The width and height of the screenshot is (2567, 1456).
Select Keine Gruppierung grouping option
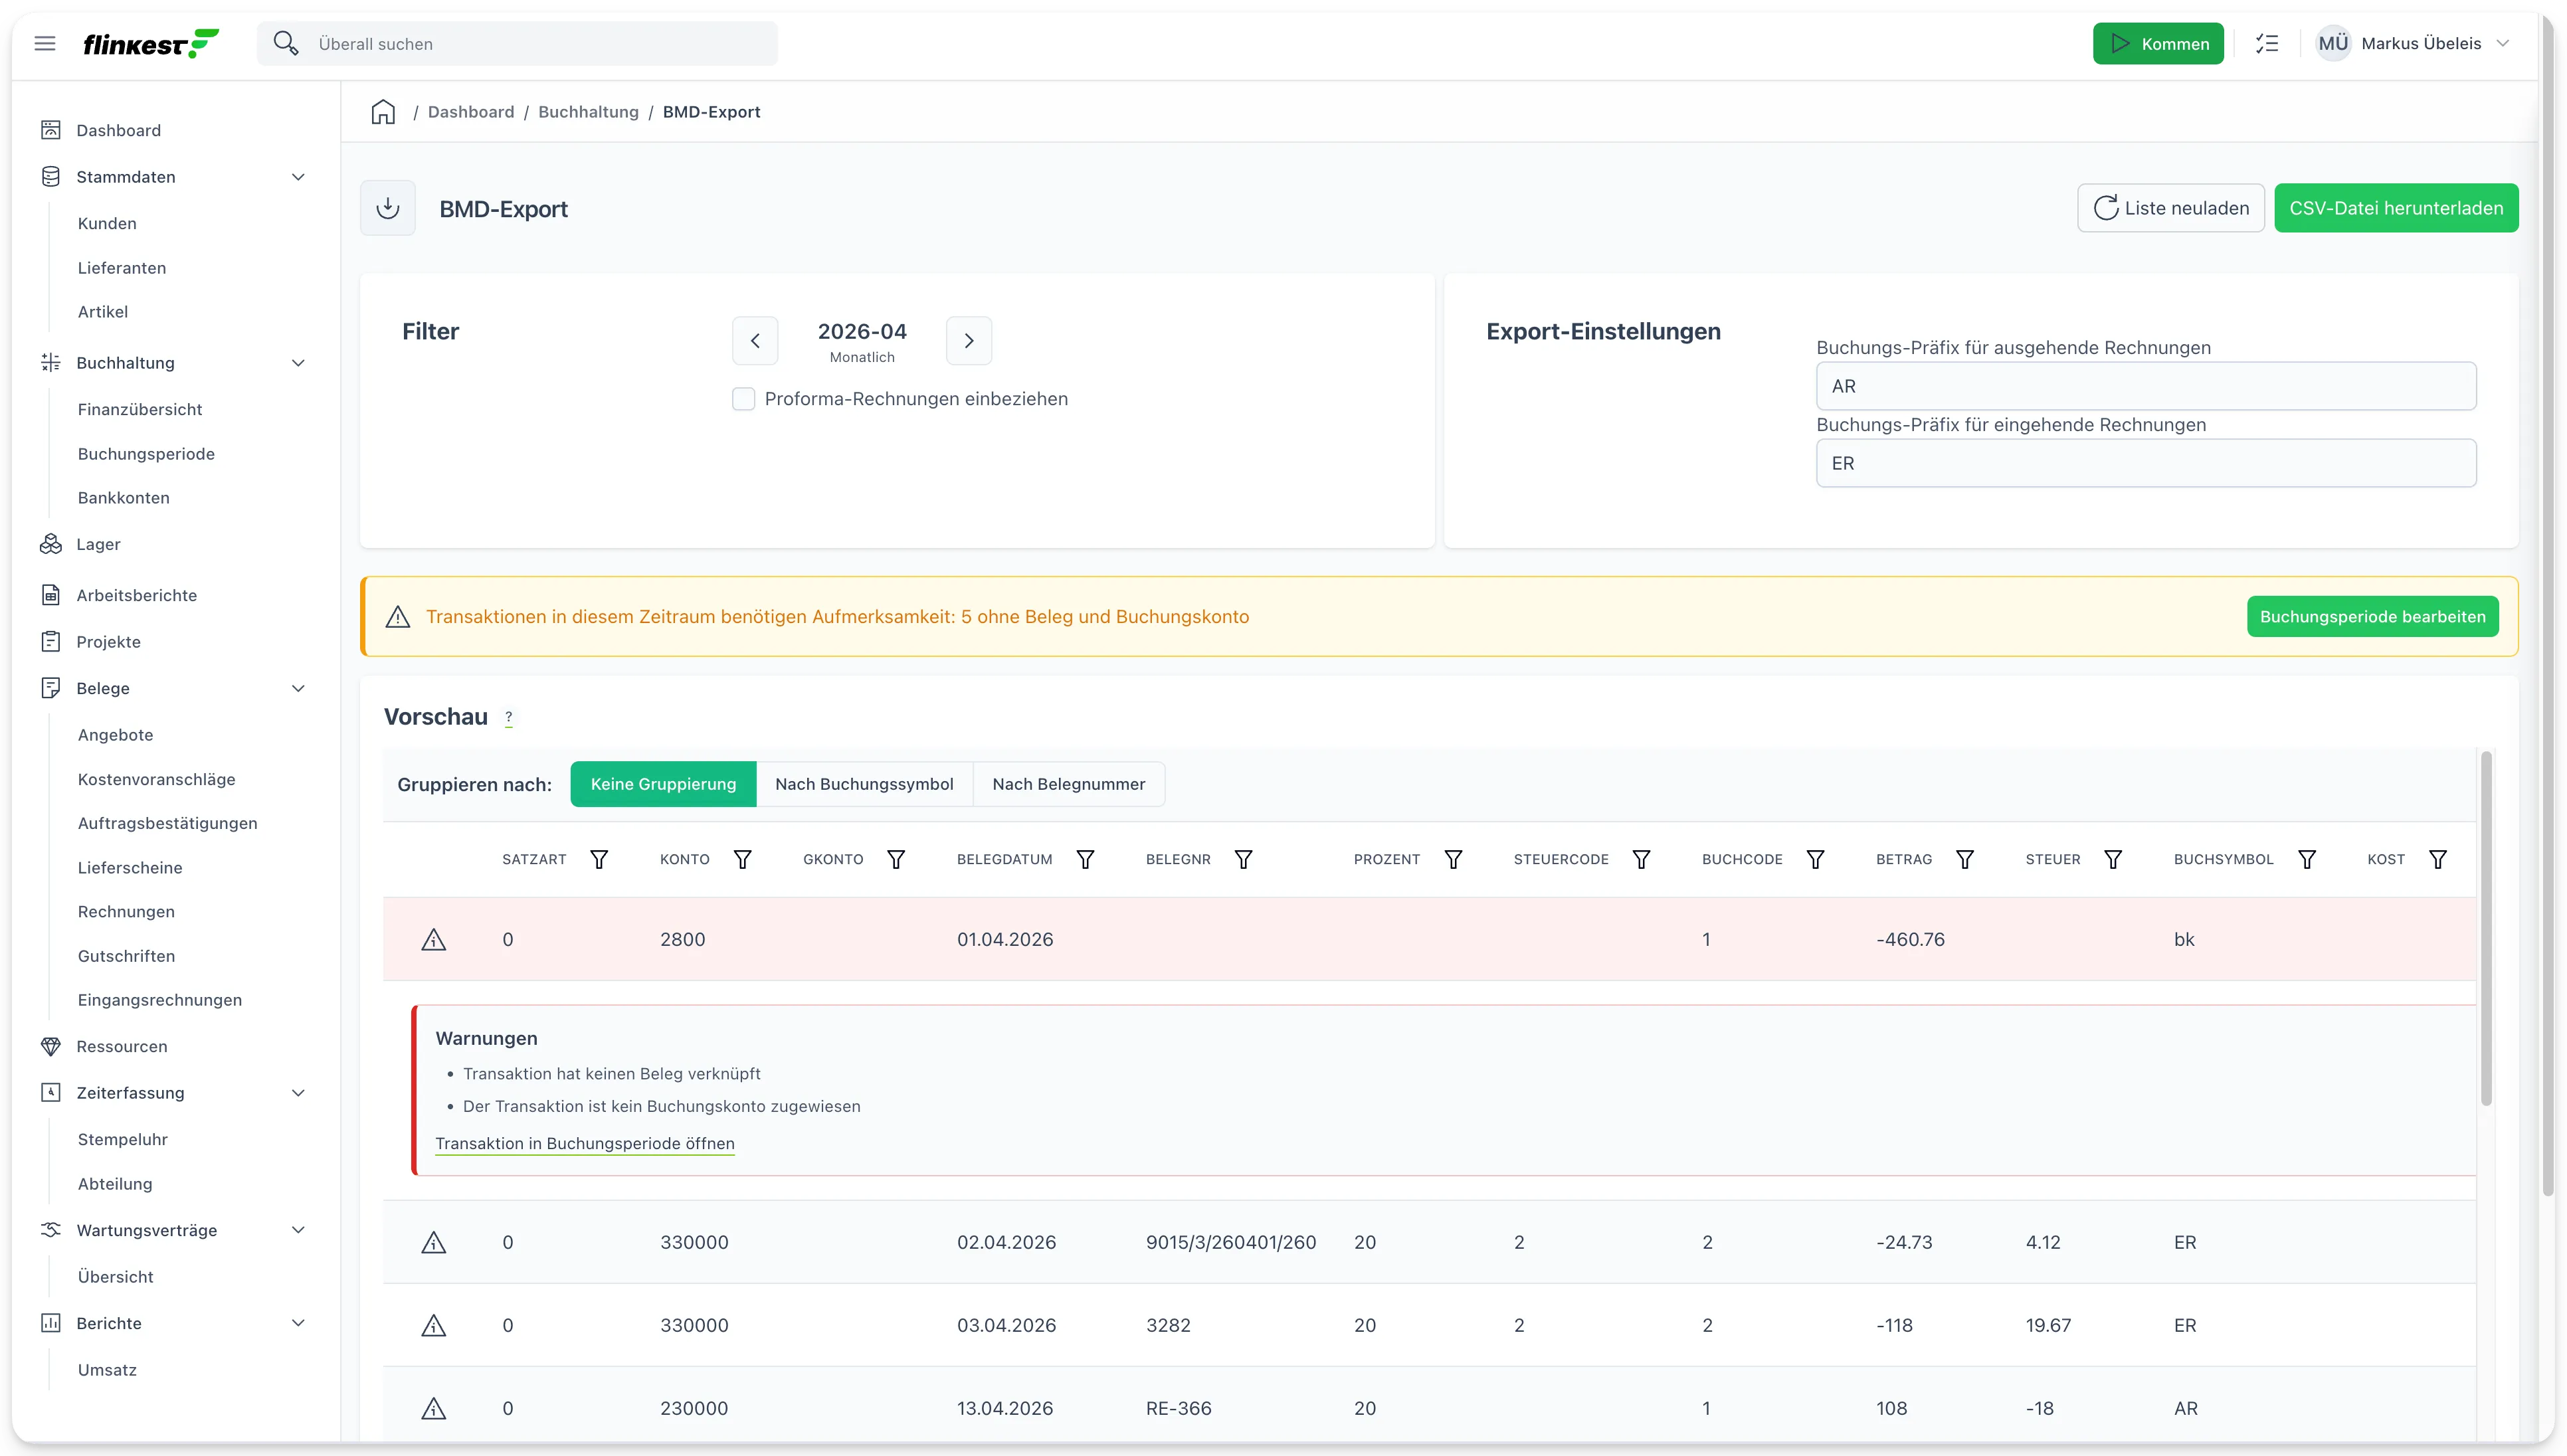[x=663, y=784]
